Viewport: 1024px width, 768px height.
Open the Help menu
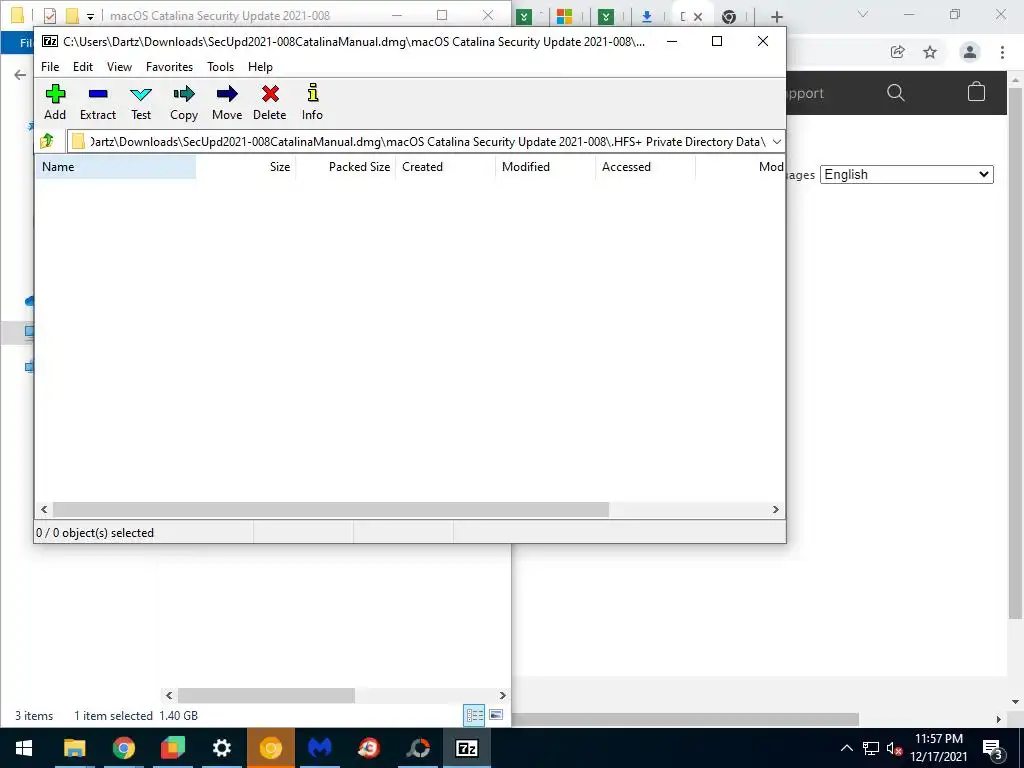tap(260, 67)
